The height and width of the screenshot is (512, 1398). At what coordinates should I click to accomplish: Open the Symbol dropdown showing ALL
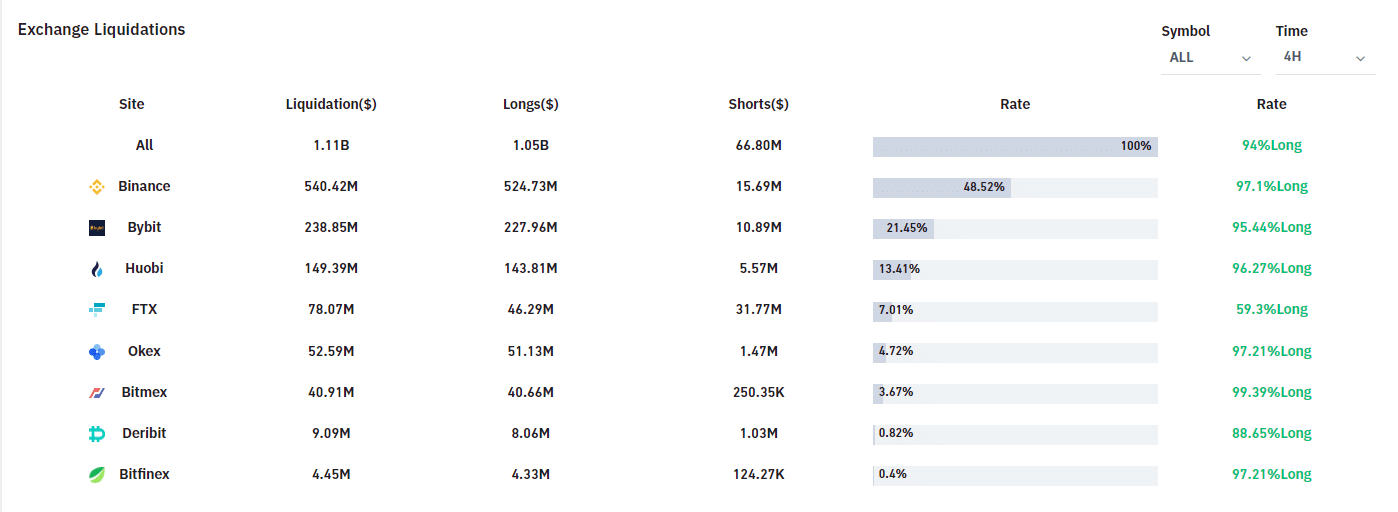coord(1210,58)
